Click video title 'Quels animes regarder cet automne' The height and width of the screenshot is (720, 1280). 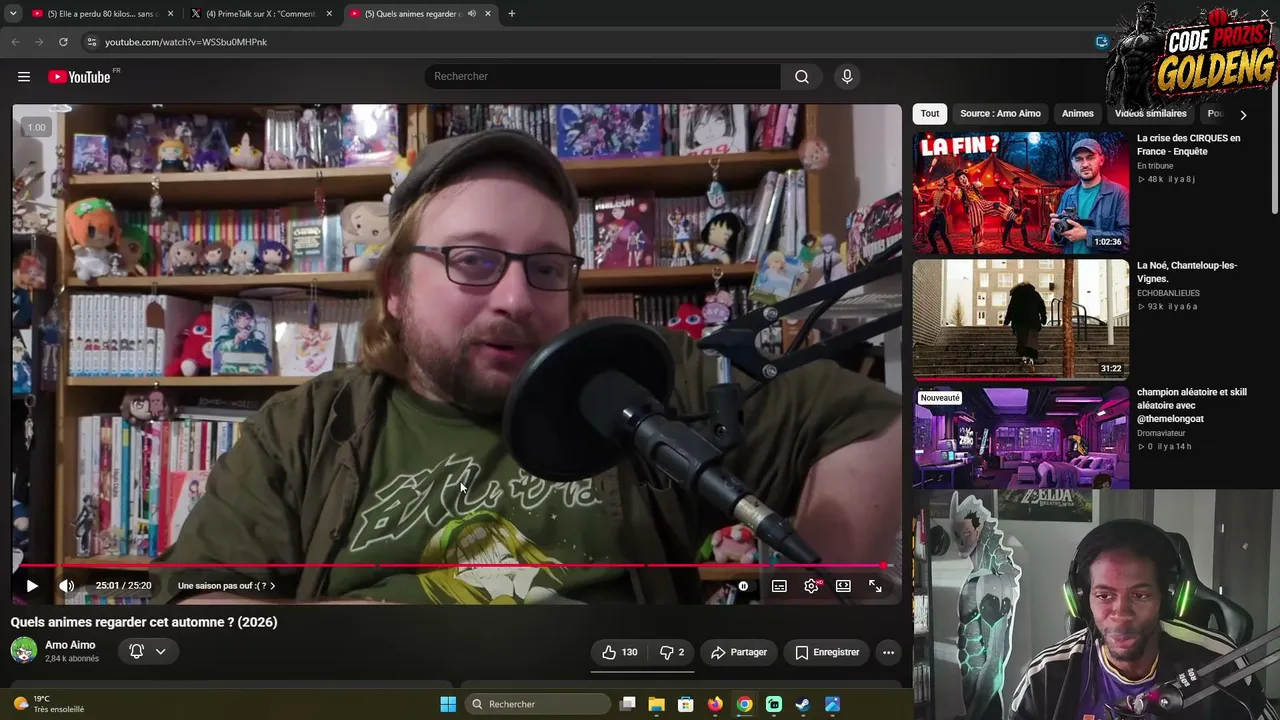tap(144, 622)
